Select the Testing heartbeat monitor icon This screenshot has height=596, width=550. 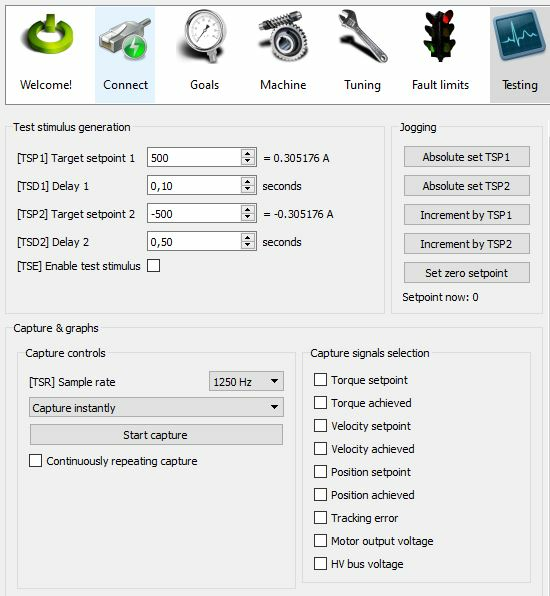point(520,36)
